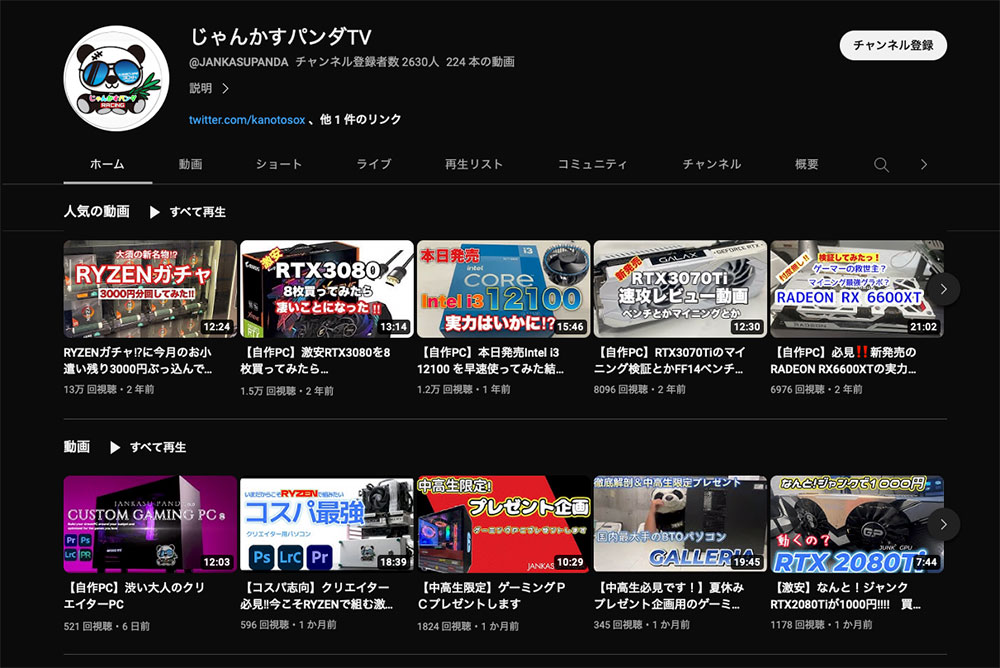The image size is (1000, 668).
Task: Click title '【自作PC】RTX3070Tiのマイニング検証'
Action: click(x=670, y=360)
